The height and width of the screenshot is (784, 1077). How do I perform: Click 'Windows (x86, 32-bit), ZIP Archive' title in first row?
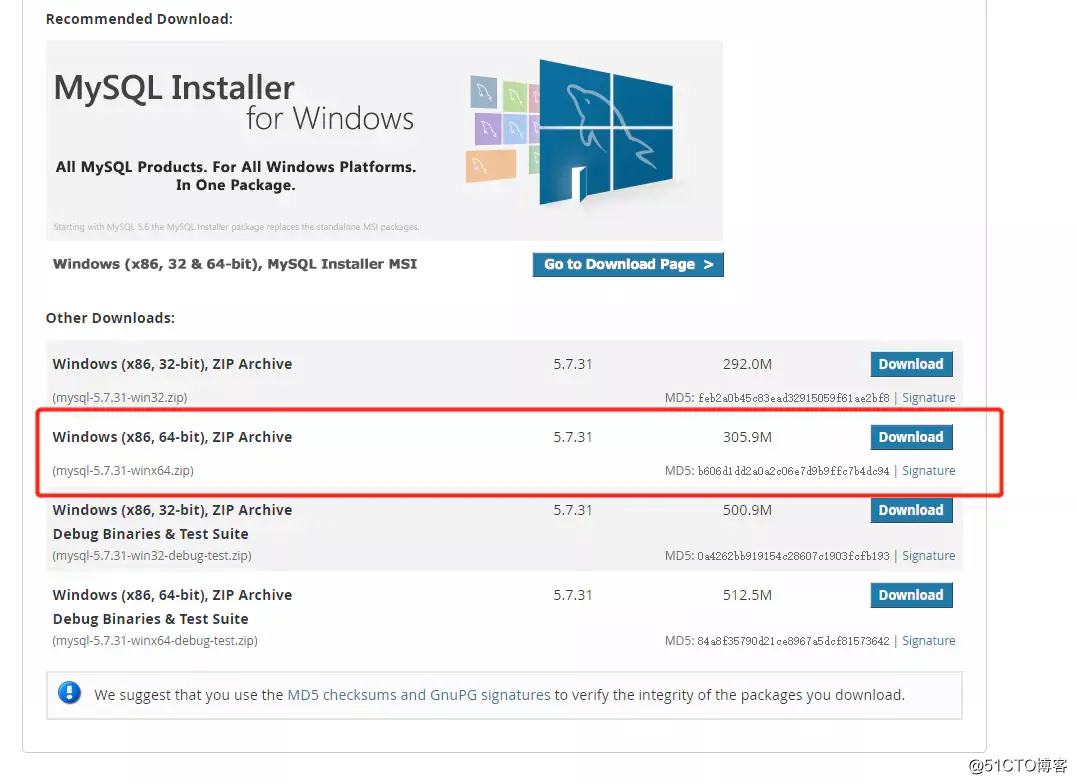point(172,364)
